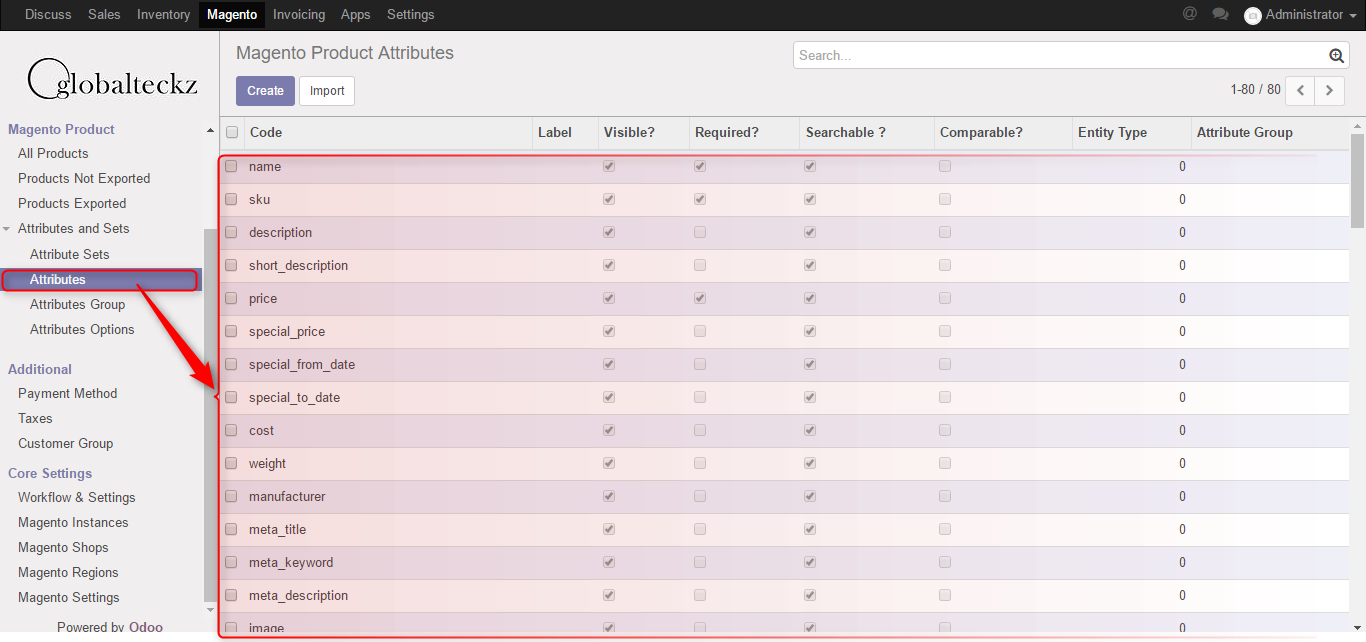Tick the select-all checkbox in header
The width and height of the screenshot is (1366, 642).
[x=232, y=132]
